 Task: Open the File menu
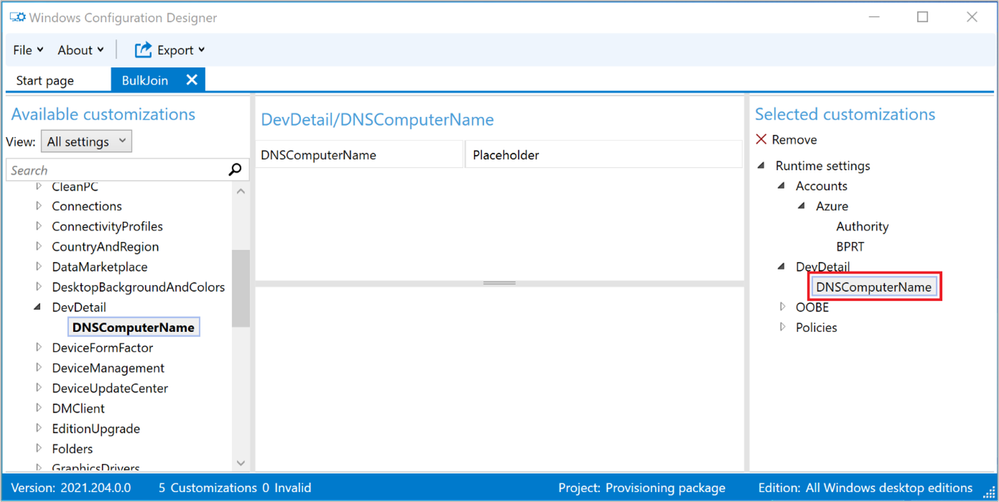click(28, 50)
